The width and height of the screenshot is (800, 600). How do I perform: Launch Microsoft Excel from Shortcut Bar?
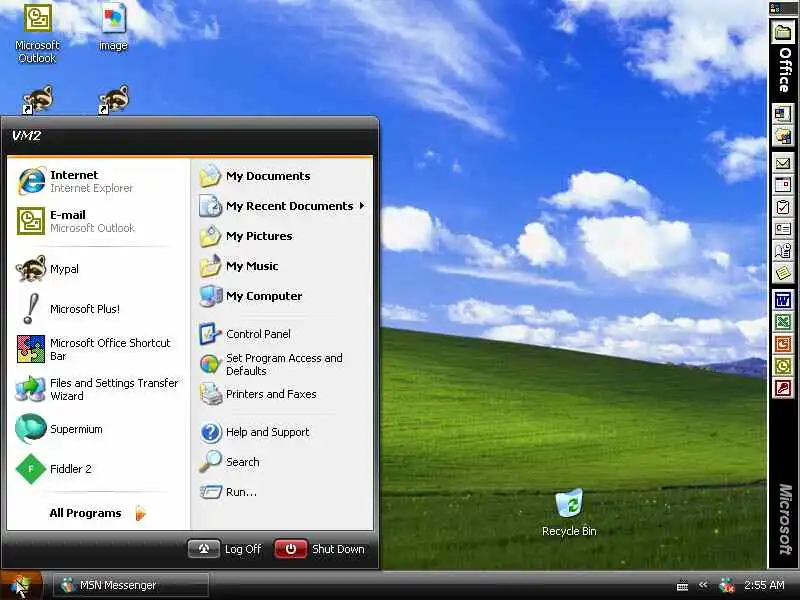[x=783, y=322]
